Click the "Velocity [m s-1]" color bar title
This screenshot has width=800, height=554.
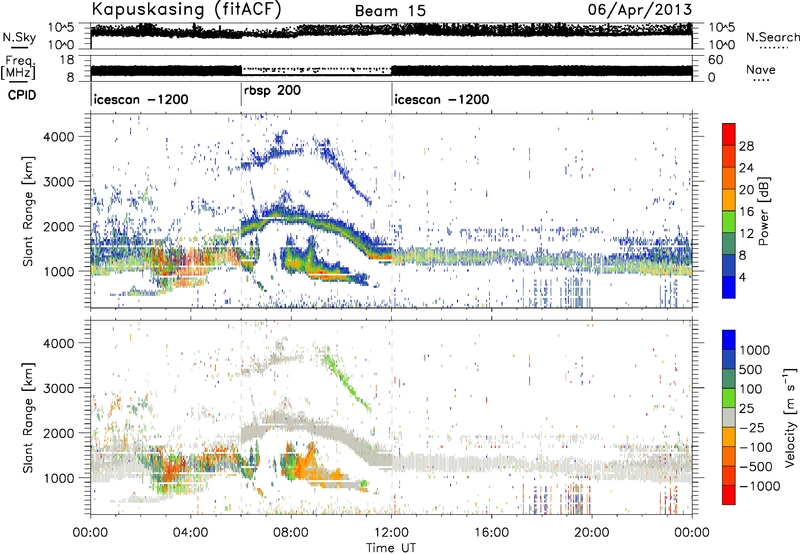pos(790,417)
